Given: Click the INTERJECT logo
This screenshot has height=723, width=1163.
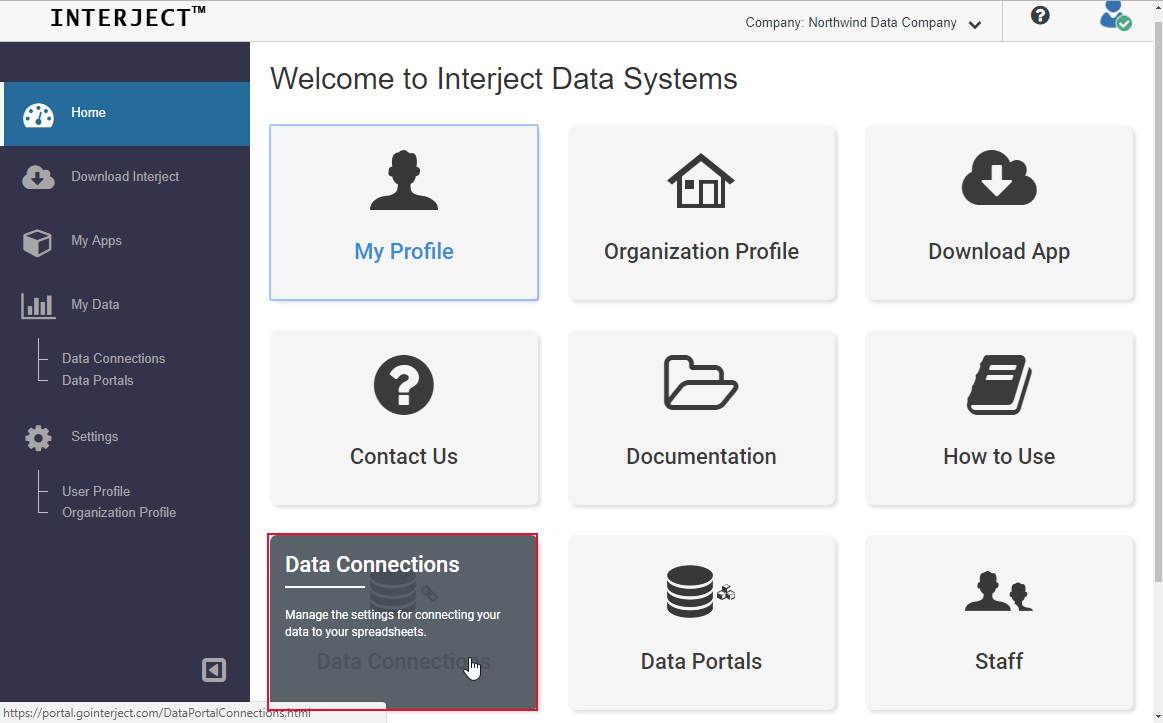Looking at the screenshot, I should [x=128, y=17].
